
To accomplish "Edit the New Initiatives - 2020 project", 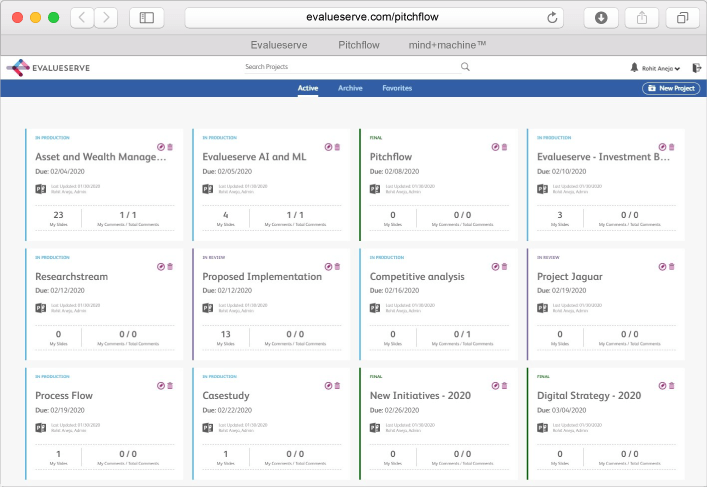I will point(496,386).
